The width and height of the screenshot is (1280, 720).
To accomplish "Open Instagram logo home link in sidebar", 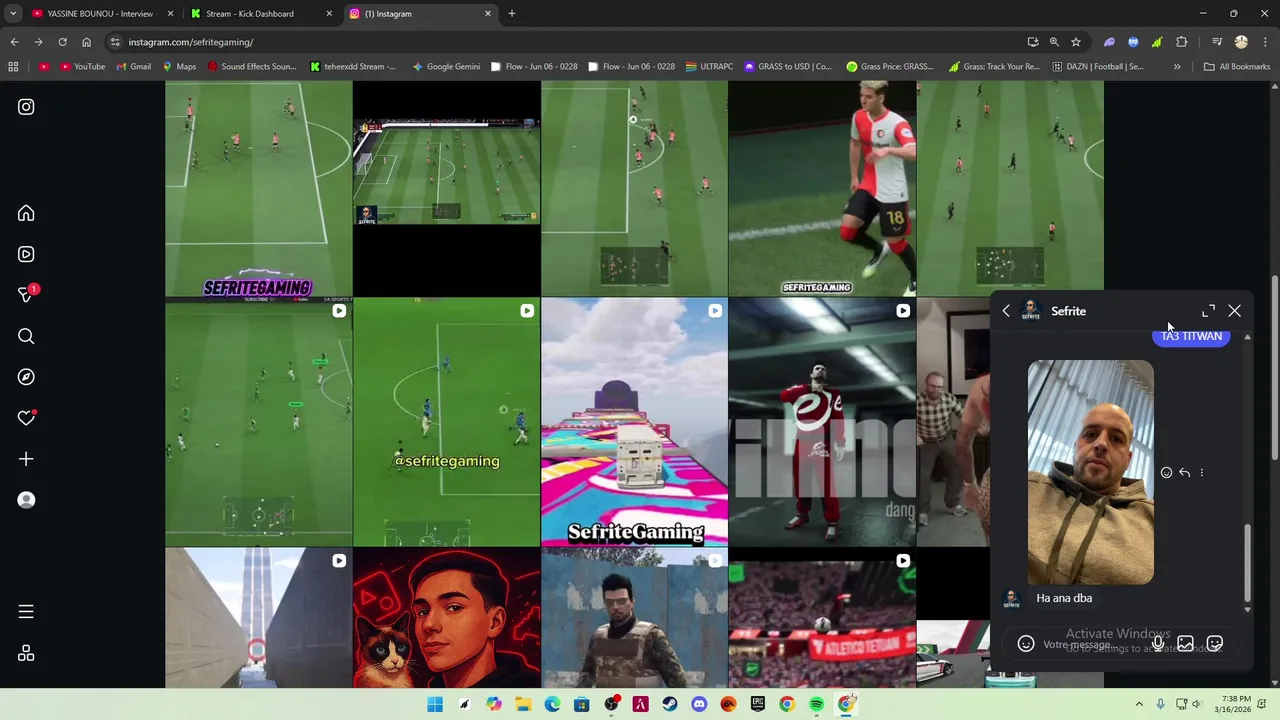I will pos(26,107).
